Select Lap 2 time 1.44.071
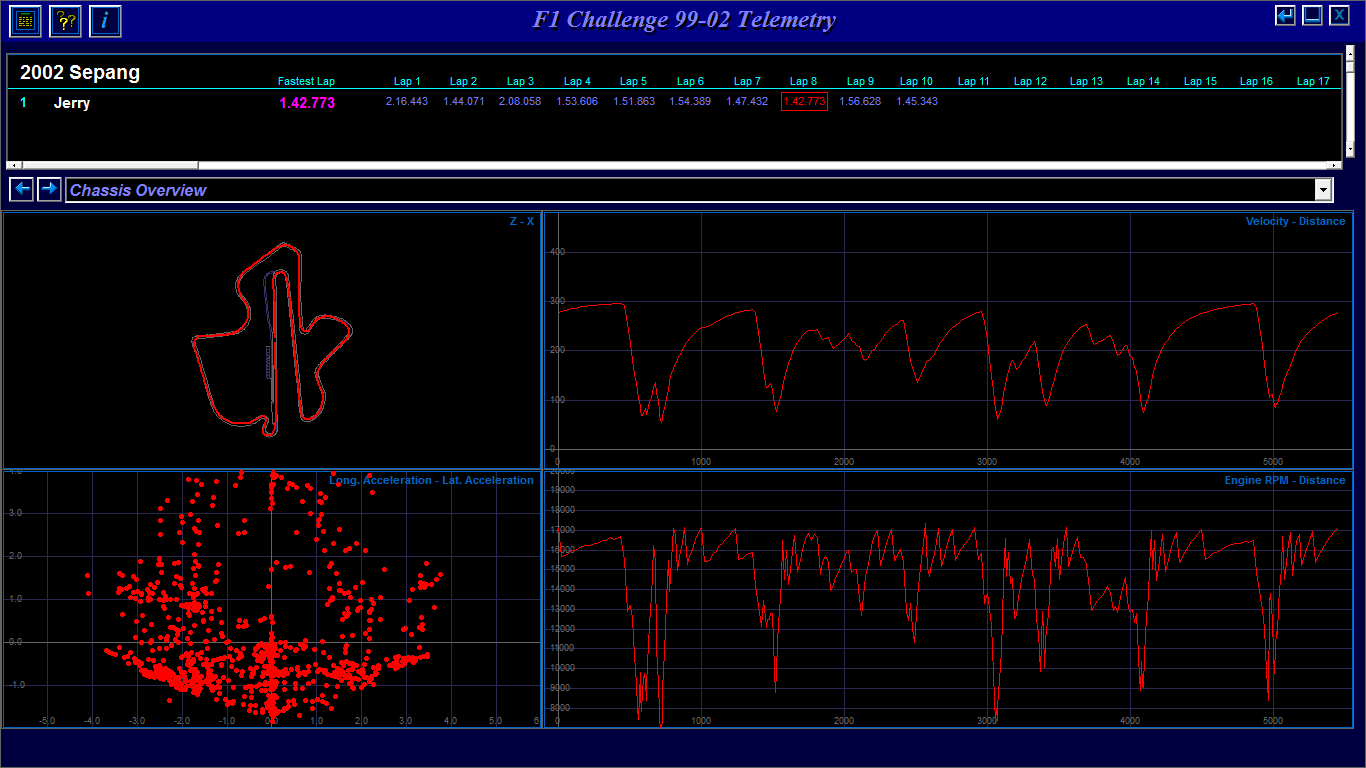This screenshot has height=768, width=1366. (x=464, y=102)
